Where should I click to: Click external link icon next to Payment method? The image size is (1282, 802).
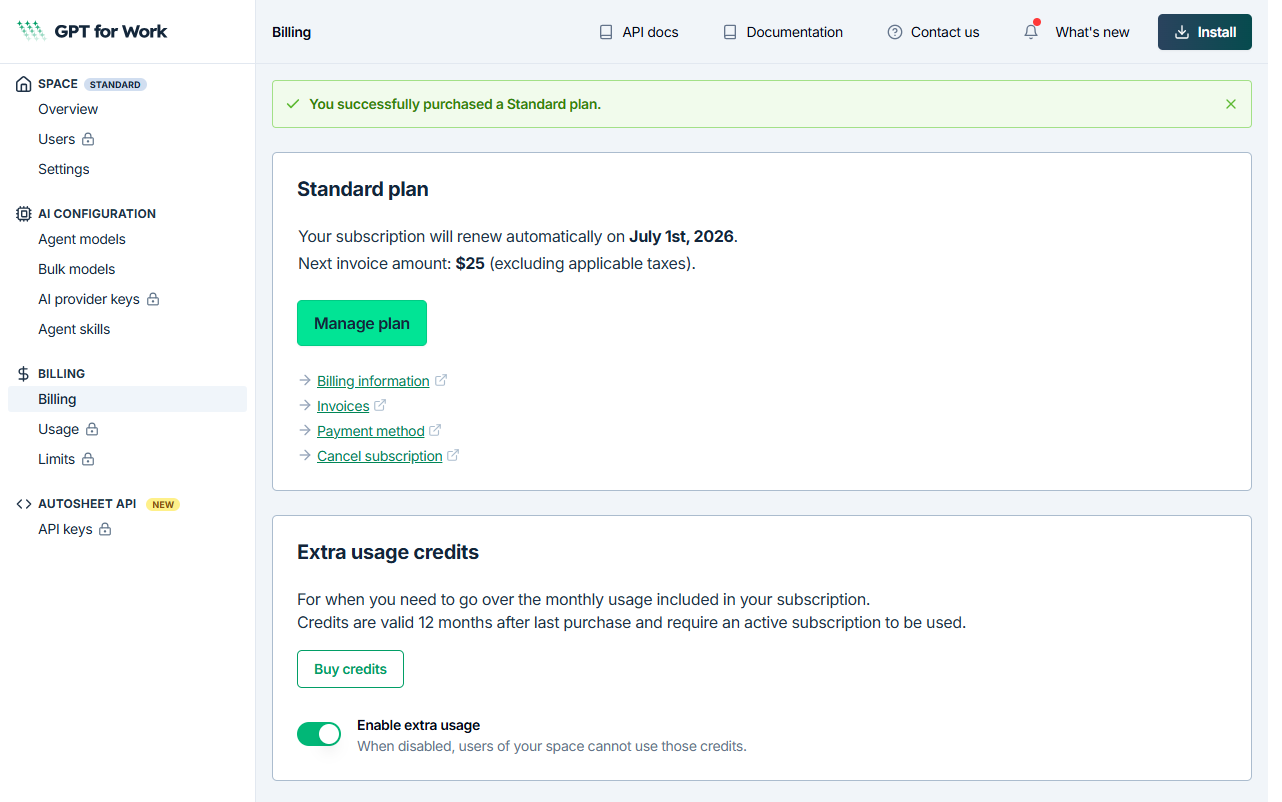[x=435, y=430]
